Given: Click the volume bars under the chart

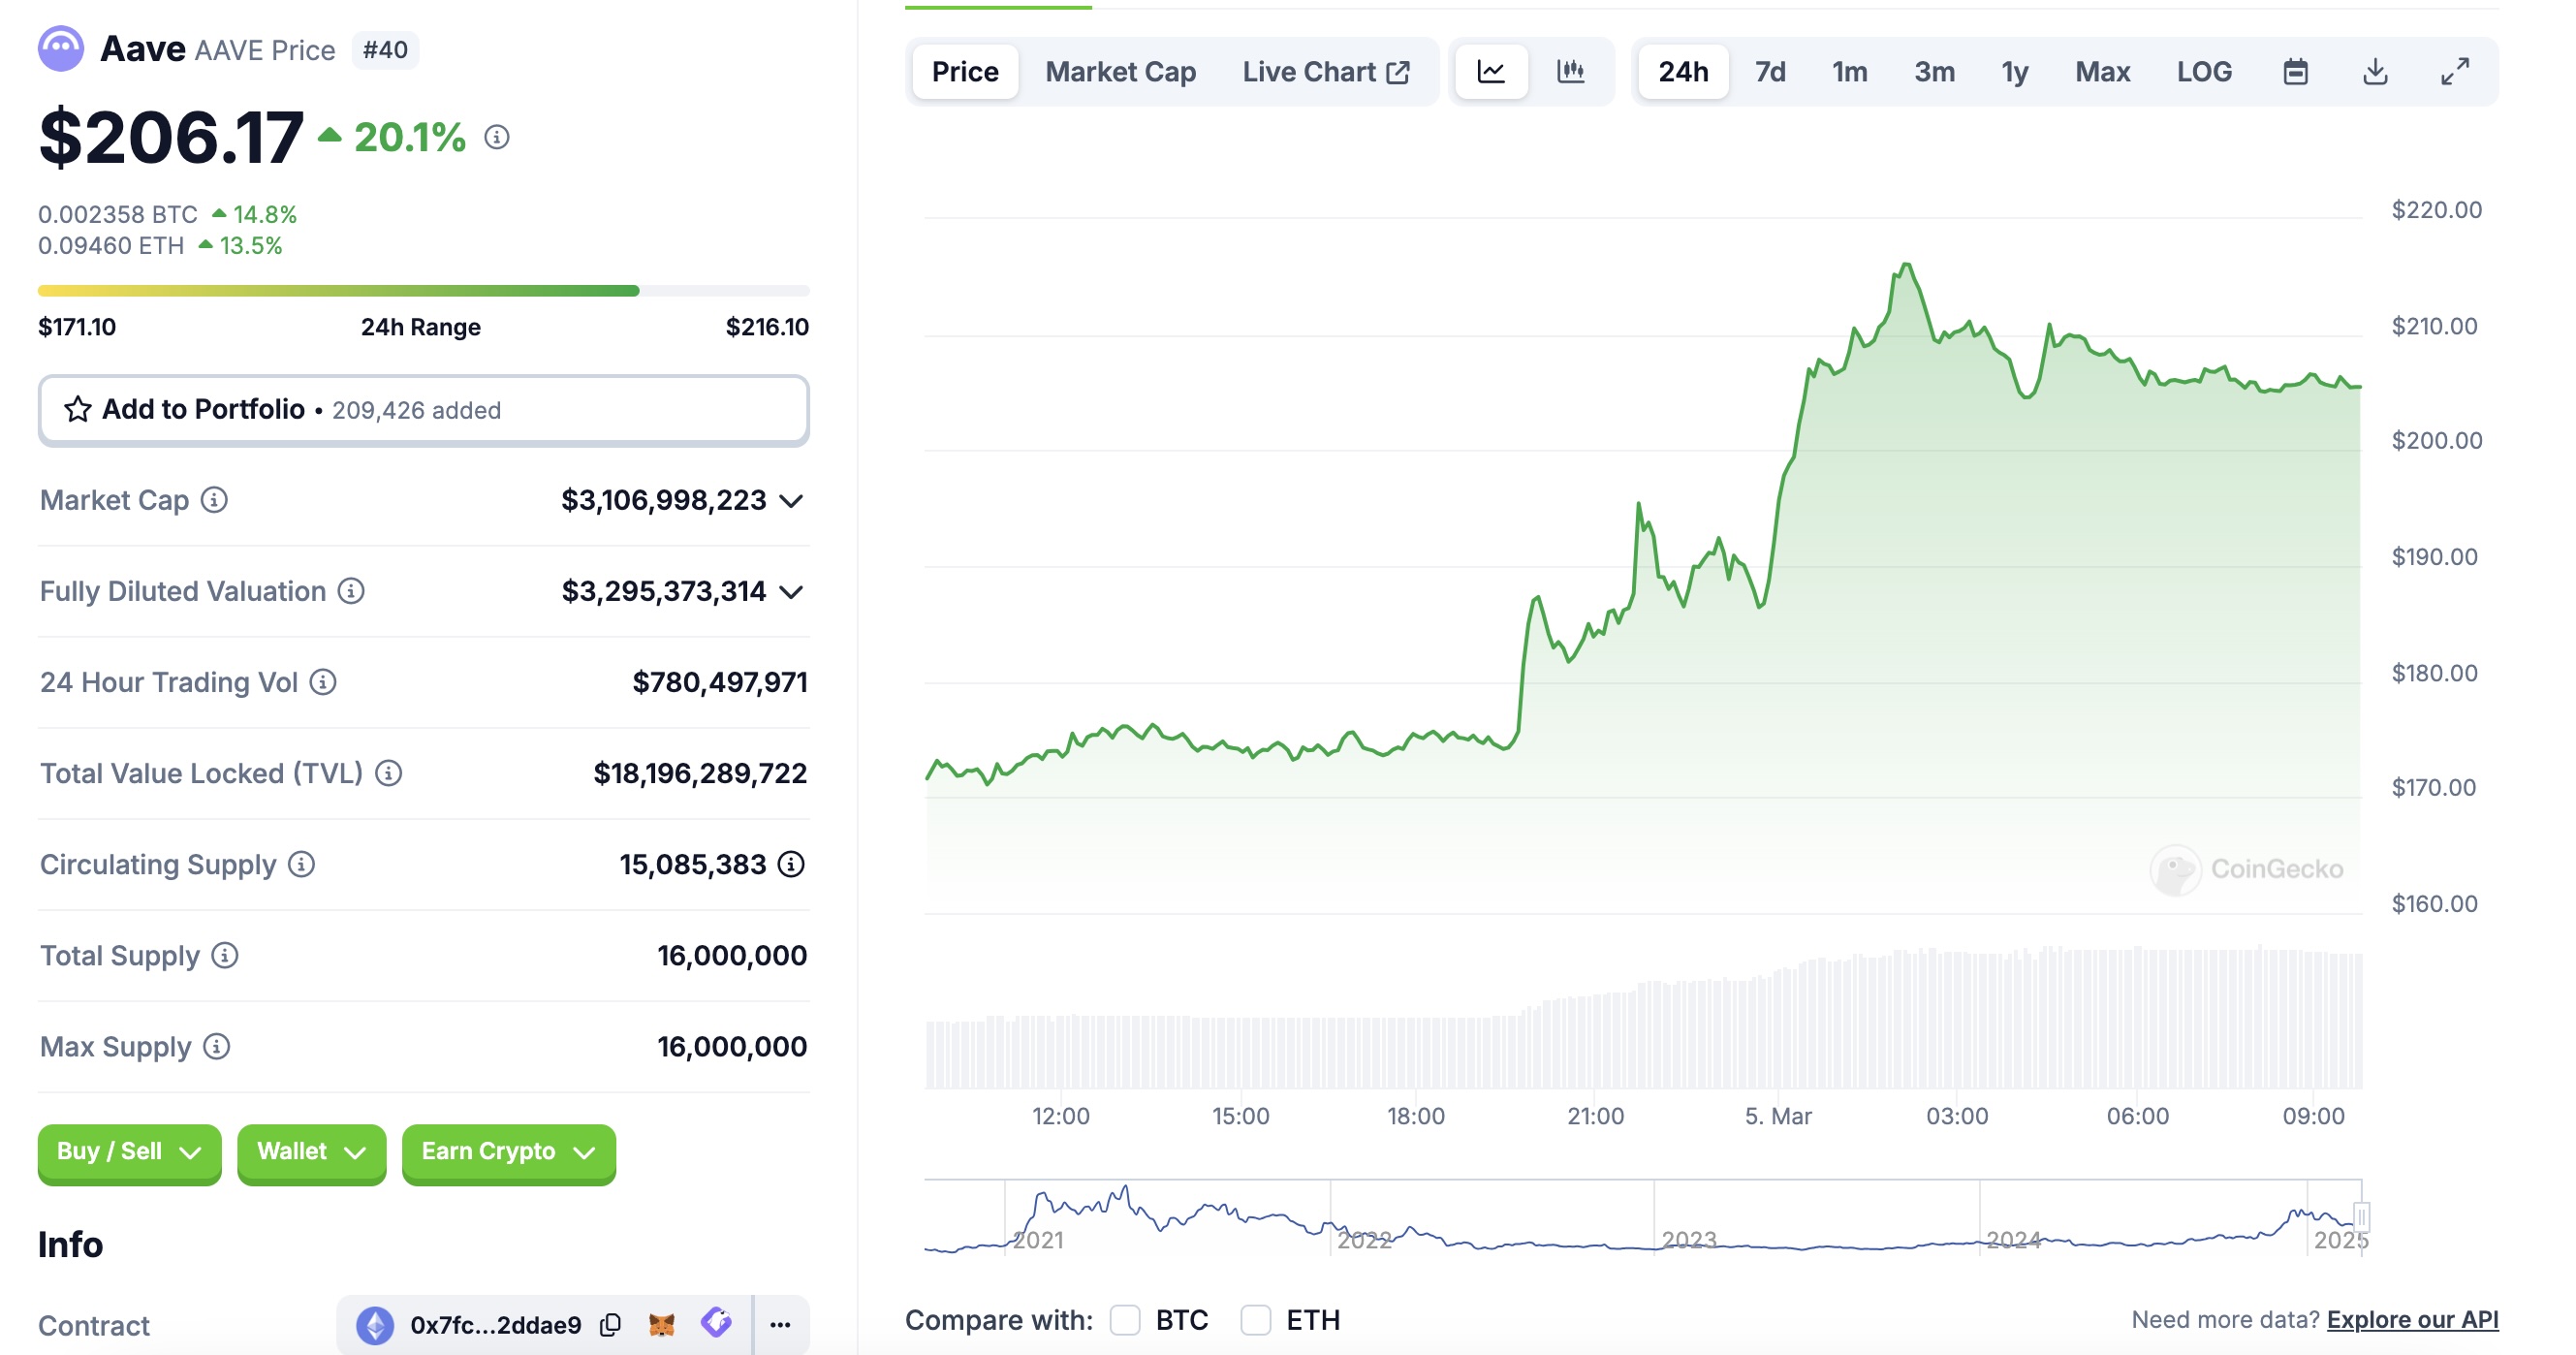Looking at the screenshot, I should [1643, 1020].
